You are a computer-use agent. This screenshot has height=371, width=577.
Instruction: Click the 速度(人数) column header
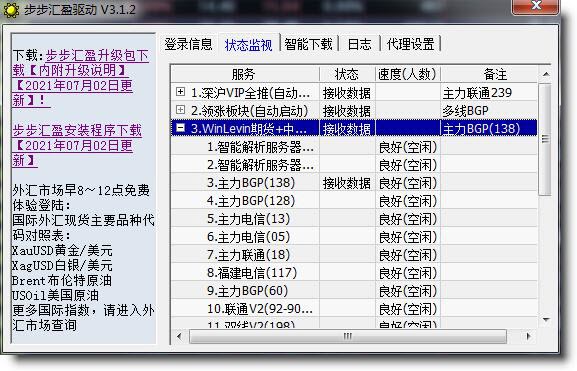(407, 74)
